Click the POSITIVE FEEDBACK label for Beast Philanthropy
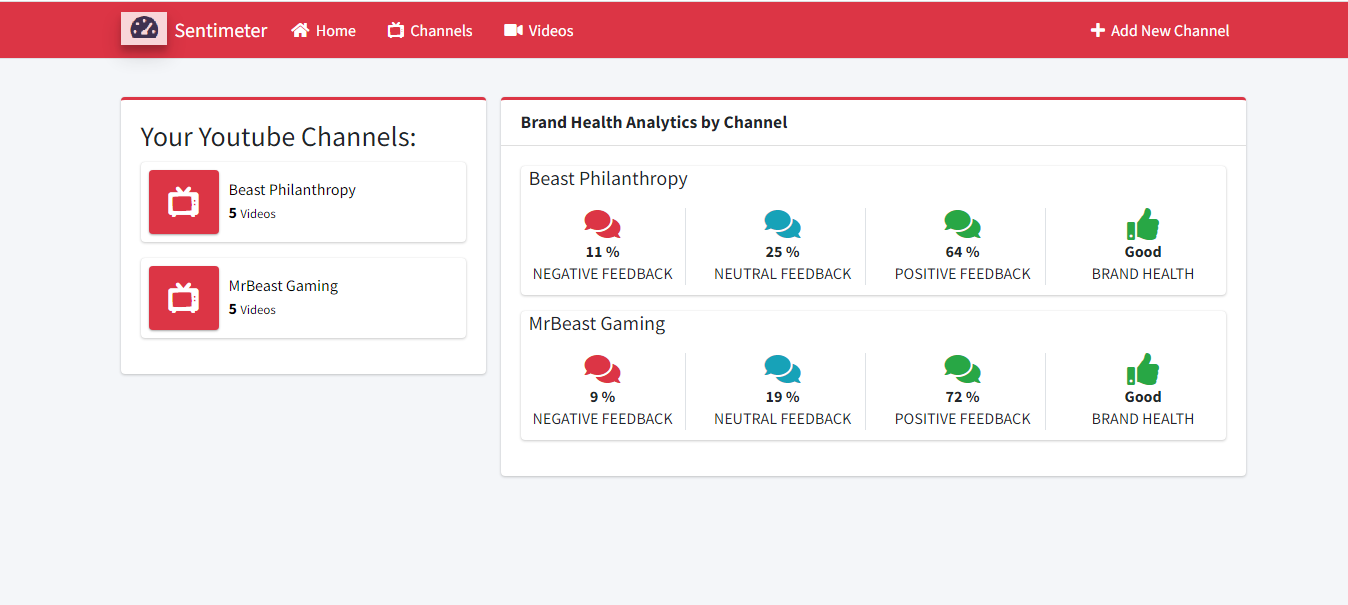Image resolution: width=1348 pixels, height=605 pixels. pos(962,274)
